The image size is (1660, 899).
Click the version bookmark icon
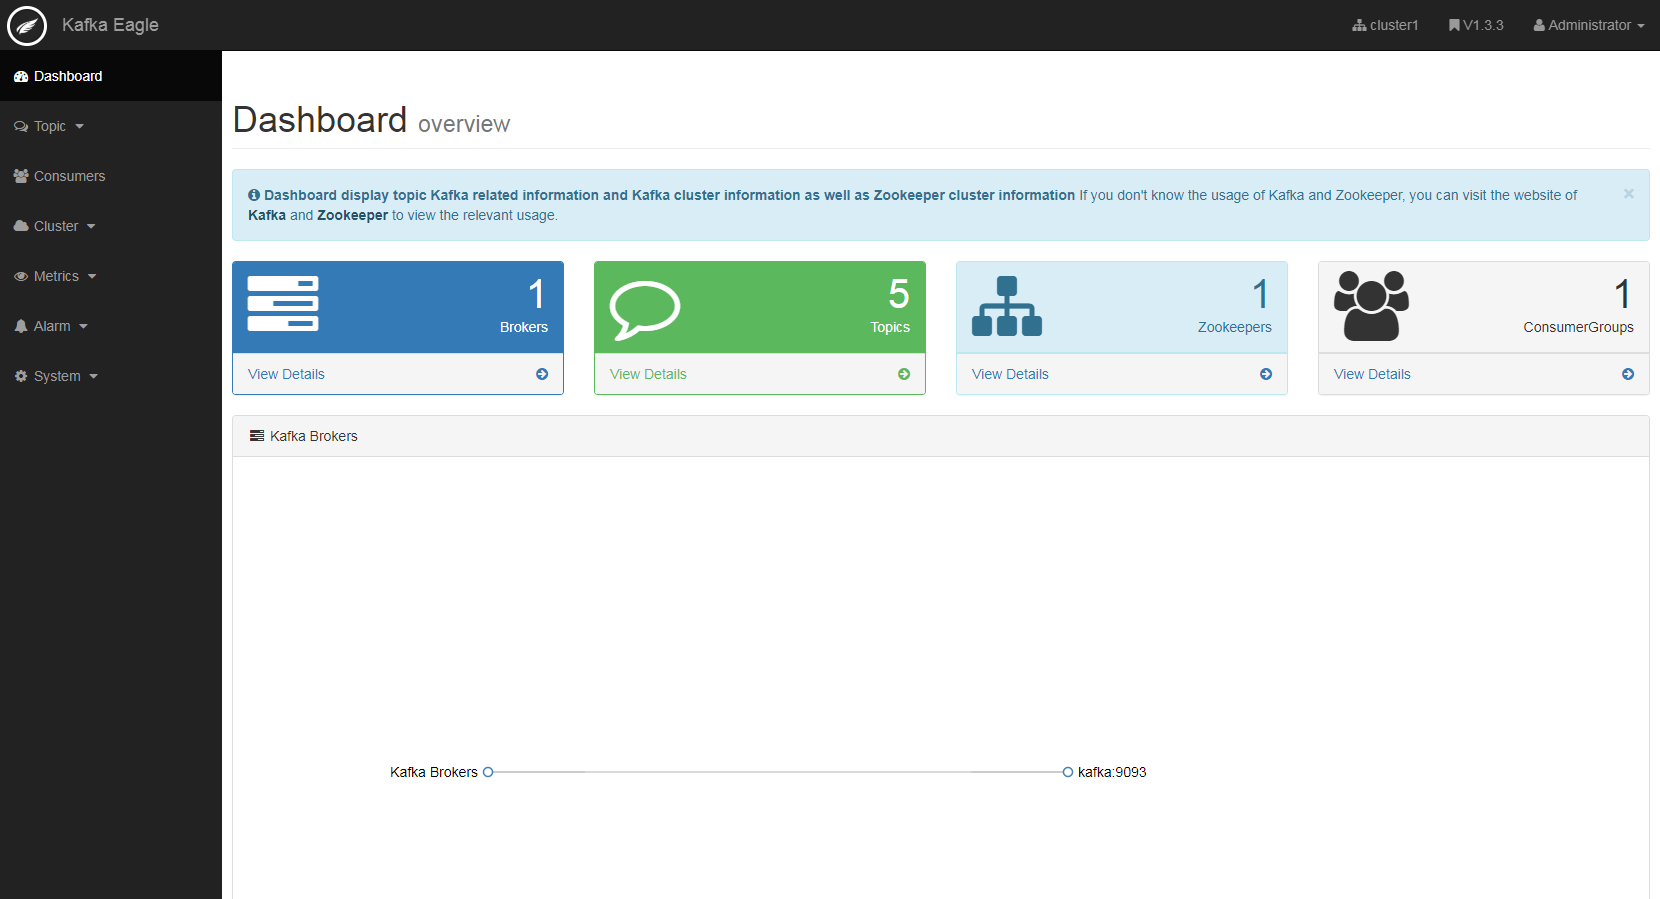tap(1454, 25)
